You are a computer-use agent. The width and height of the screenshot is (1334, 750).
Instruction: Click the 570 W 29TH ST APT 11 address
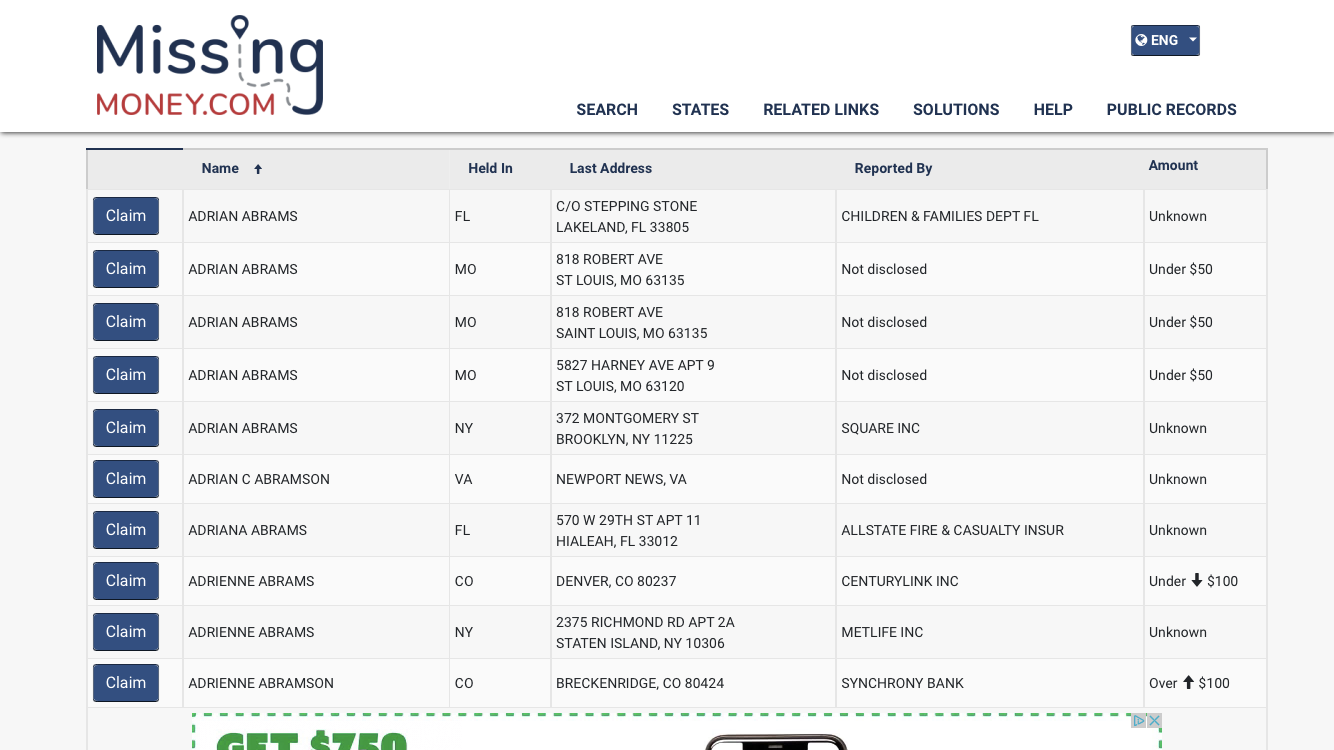(693, 530)
